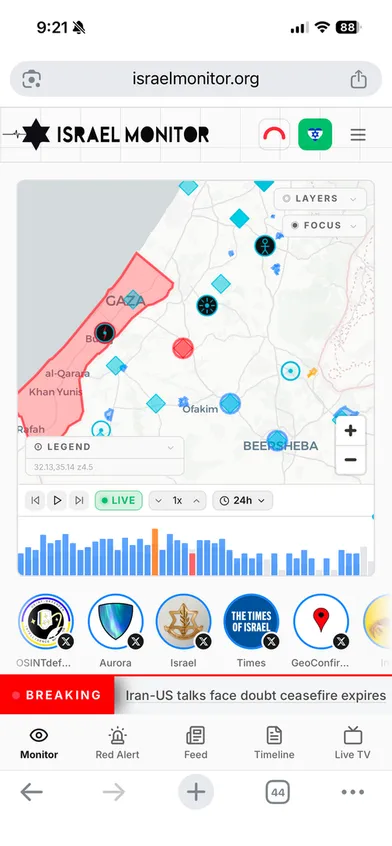Viewport: 392px width, 846px height.
Task: Select the sun-burst map marker
Action: (207, 305)
